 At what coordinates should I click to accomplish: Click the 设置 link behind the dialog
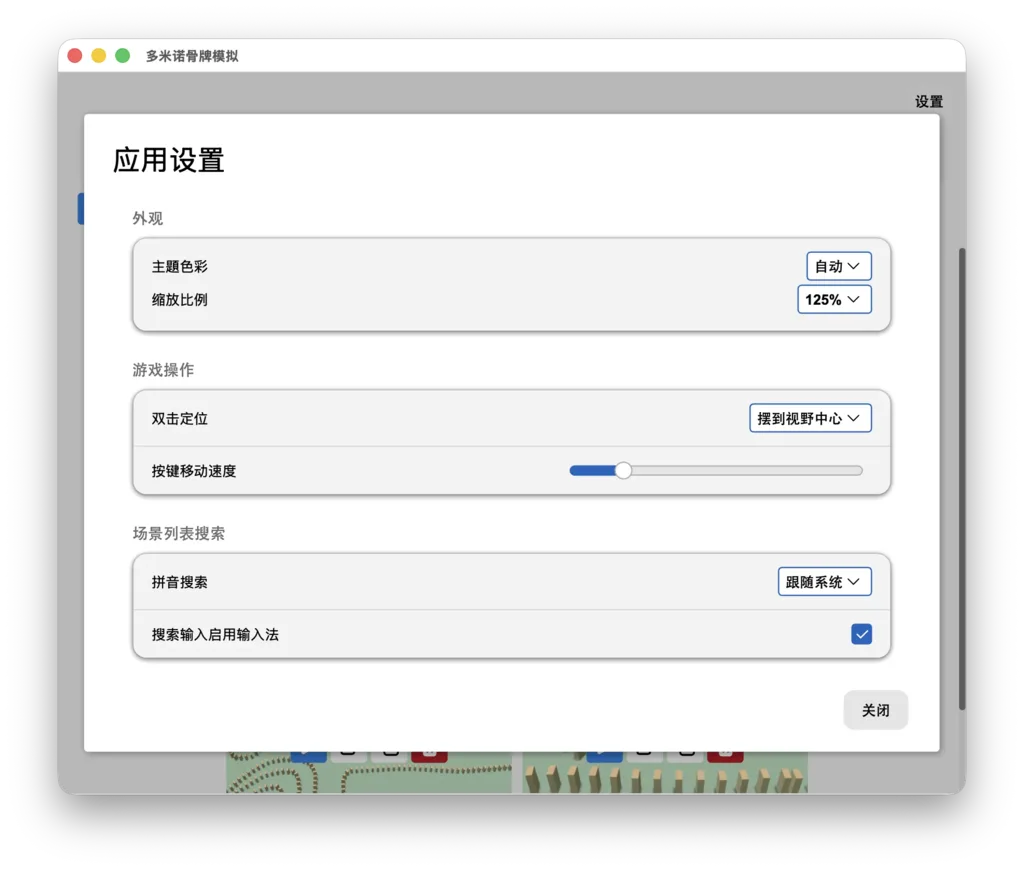point(929,101)
